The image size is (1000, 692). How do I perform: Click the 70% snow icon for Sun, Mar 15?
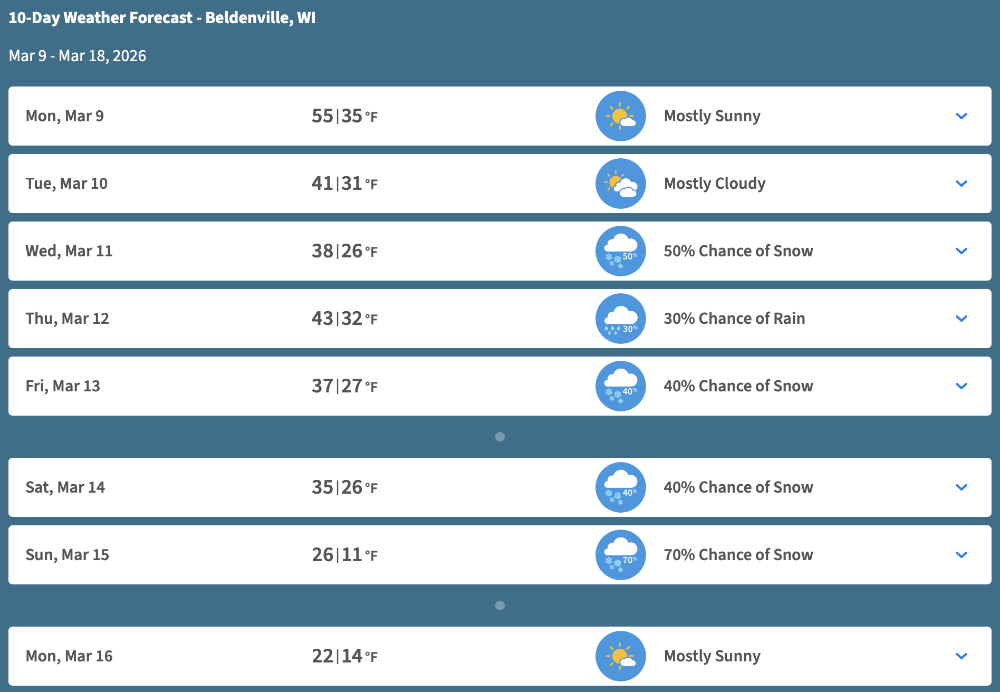tap(620, 555)
